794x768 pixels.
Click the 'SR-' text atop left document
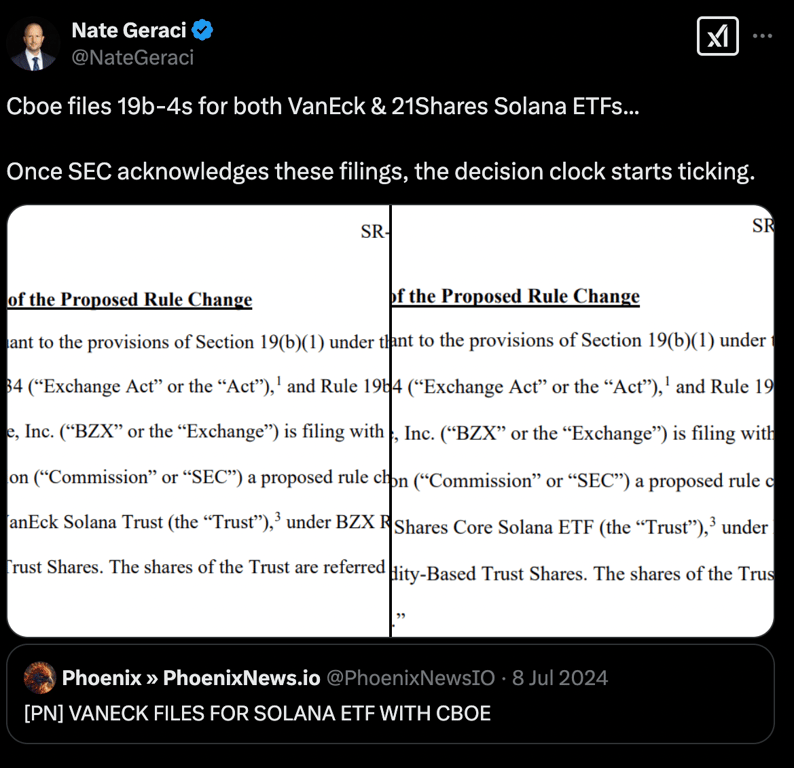374,232
